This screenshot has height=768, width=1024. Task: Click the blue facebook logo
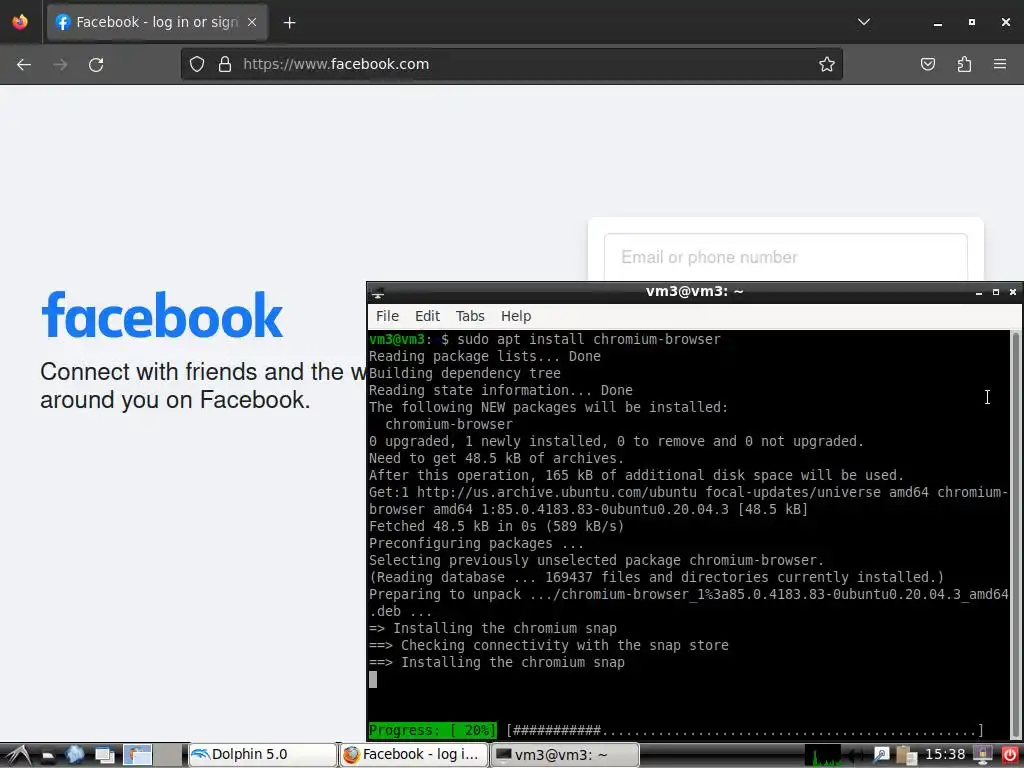(x=162, y=315)
